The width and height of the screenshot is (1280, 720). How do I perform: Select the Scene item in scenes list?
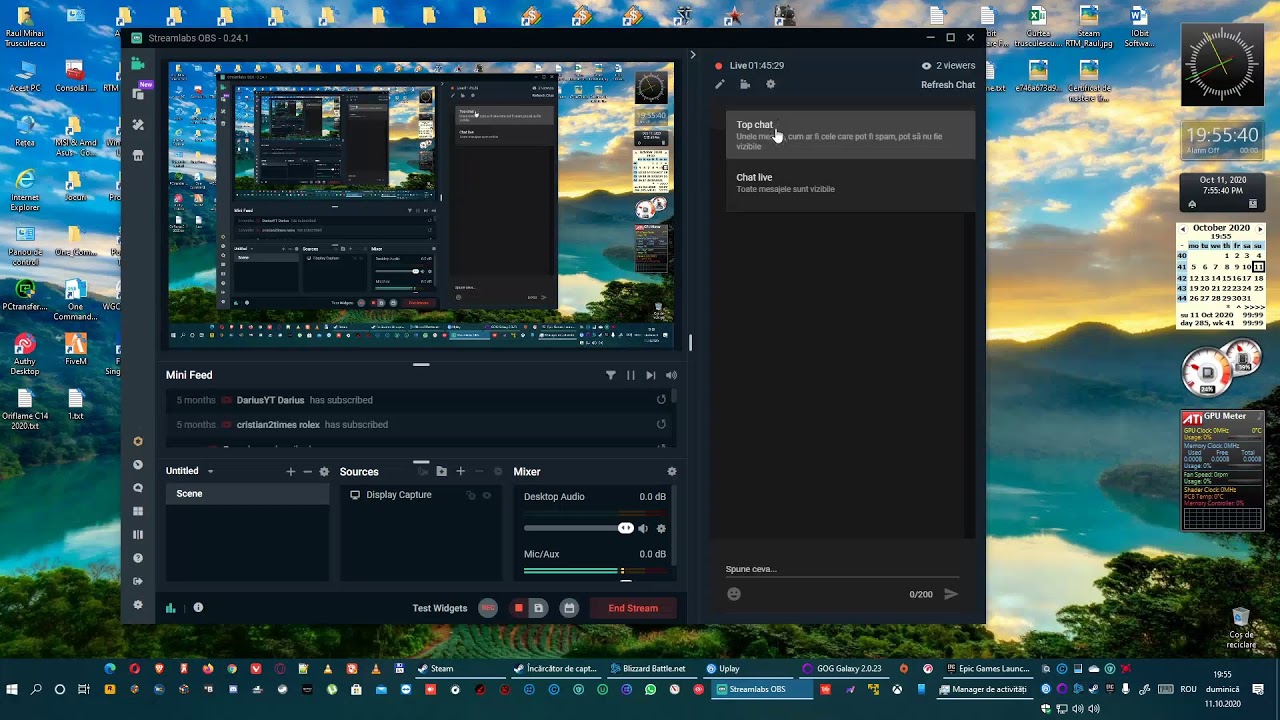[247, 494]
